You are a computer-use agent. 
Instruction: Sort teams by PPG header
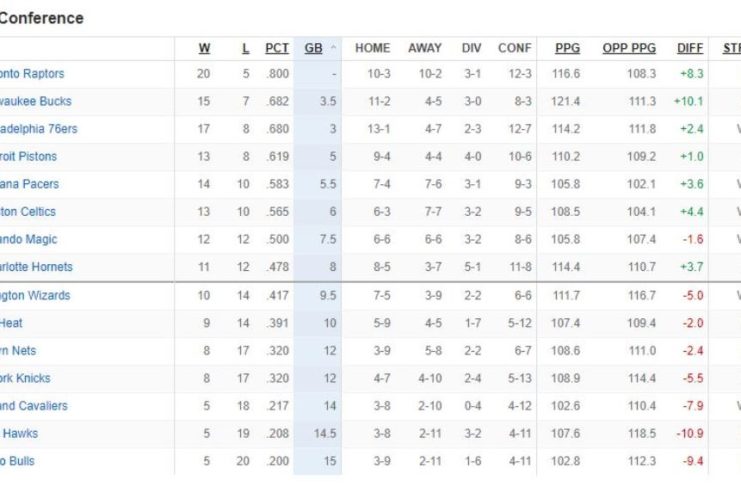tap(567, 48)
